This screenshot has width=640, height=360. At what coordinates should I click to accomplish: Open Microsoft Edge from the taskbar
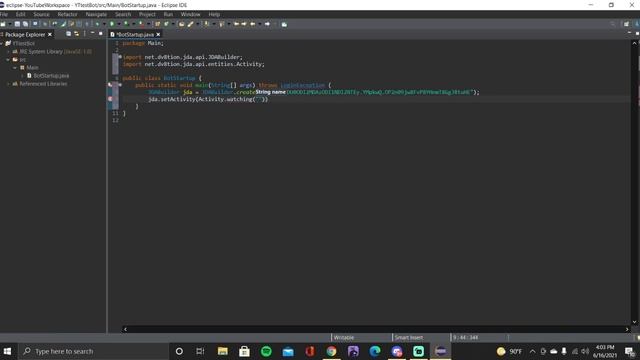tap(375, 351)
